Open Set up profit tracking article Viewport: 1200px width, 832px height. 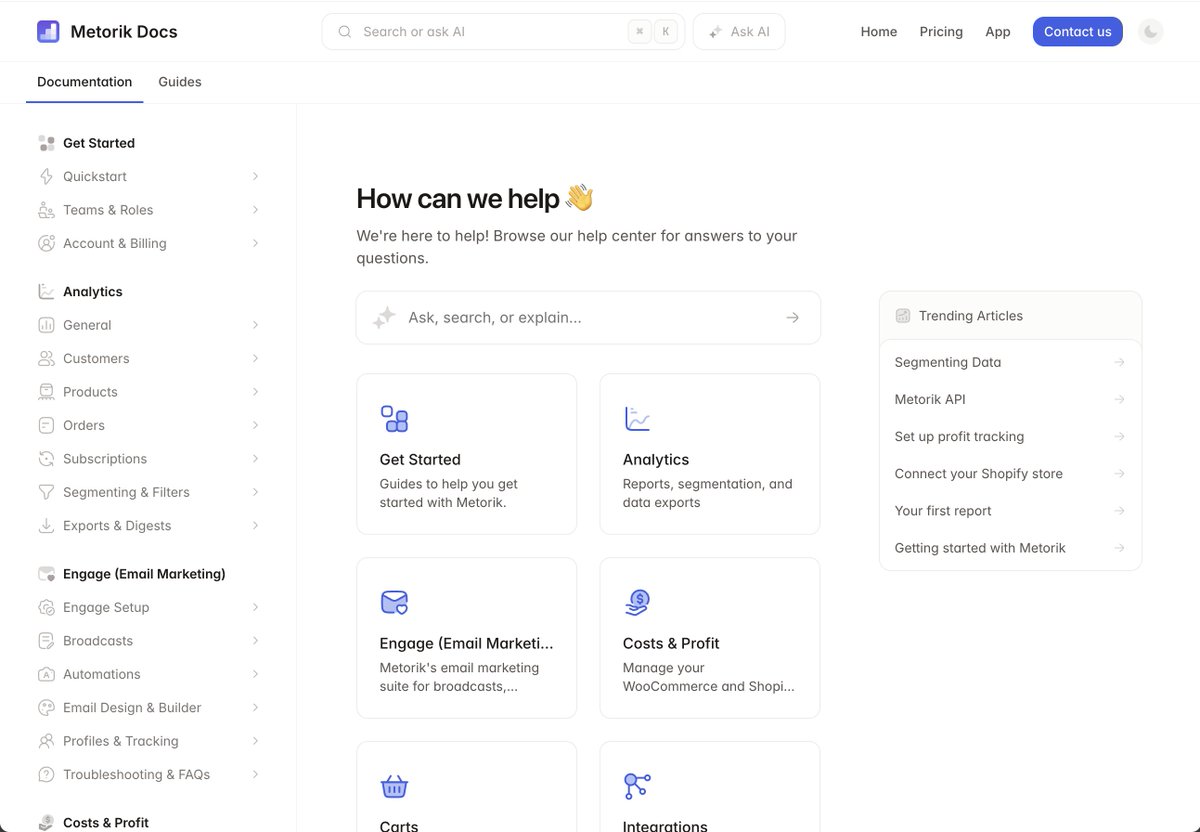click(x=1010, y=436)
